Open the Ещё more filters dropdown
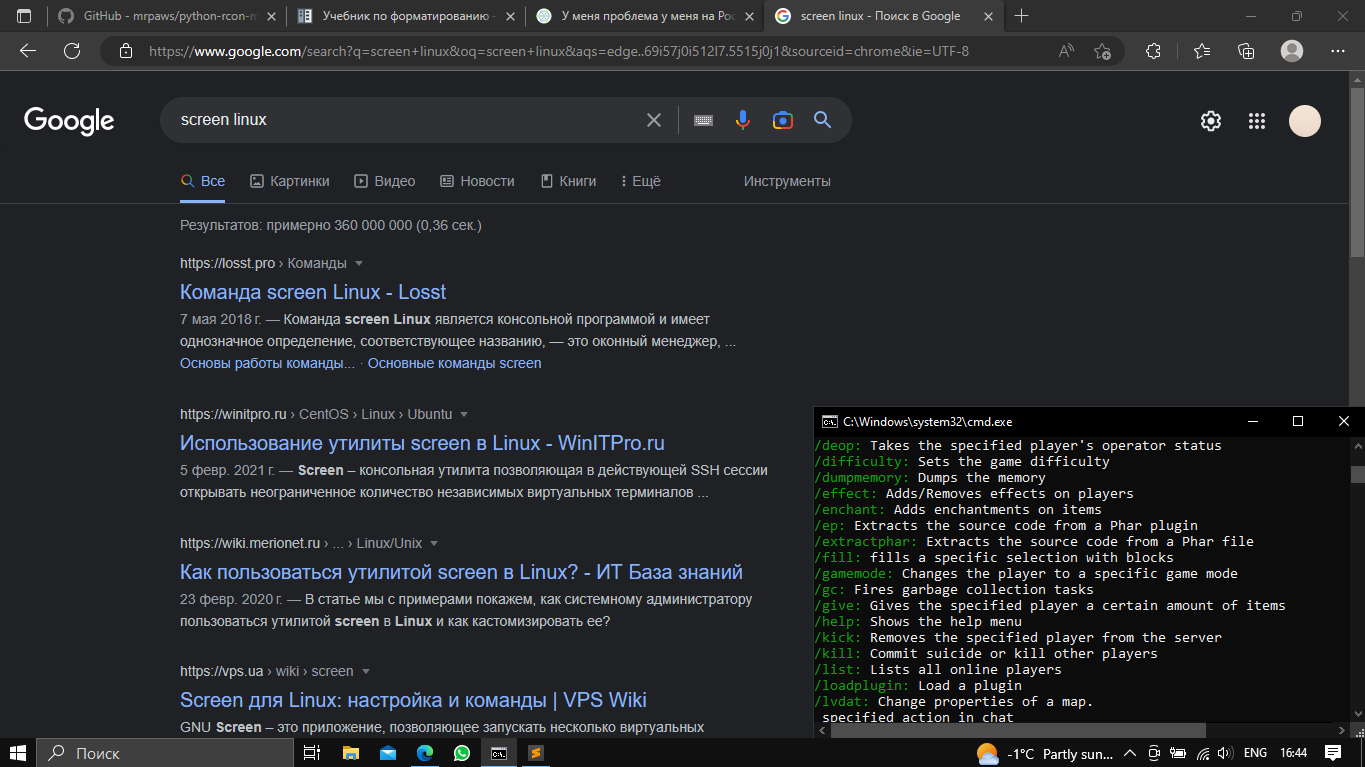This screenshot has height=767, width=1365. coord(640,181)
